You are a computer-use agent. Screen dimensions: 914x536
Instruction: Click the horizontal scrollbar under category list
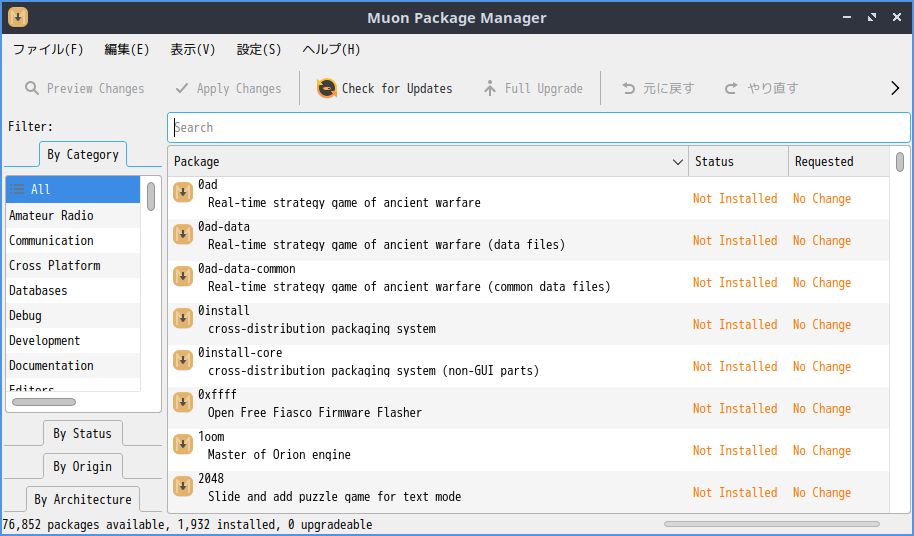click(44, 402)
